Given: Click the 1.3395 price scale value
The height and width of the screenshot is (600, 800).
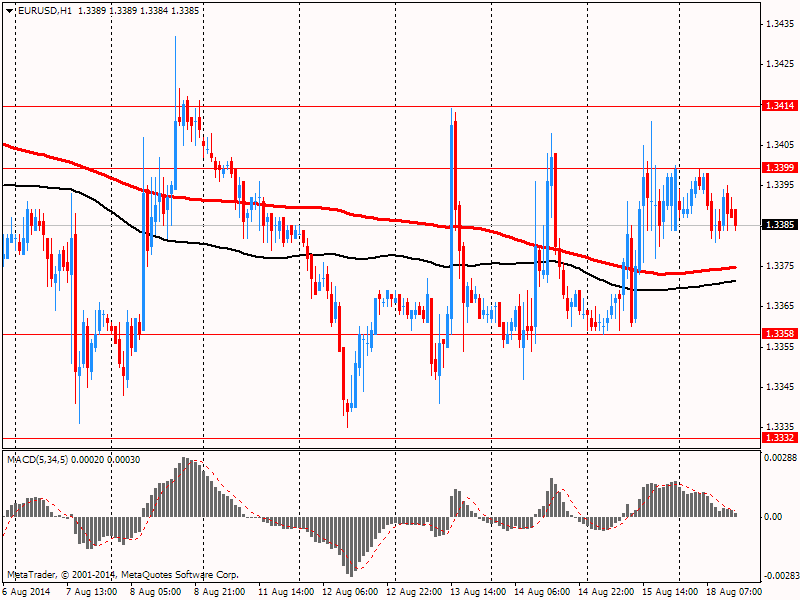Looking at the screenshot, I should 780,184.
